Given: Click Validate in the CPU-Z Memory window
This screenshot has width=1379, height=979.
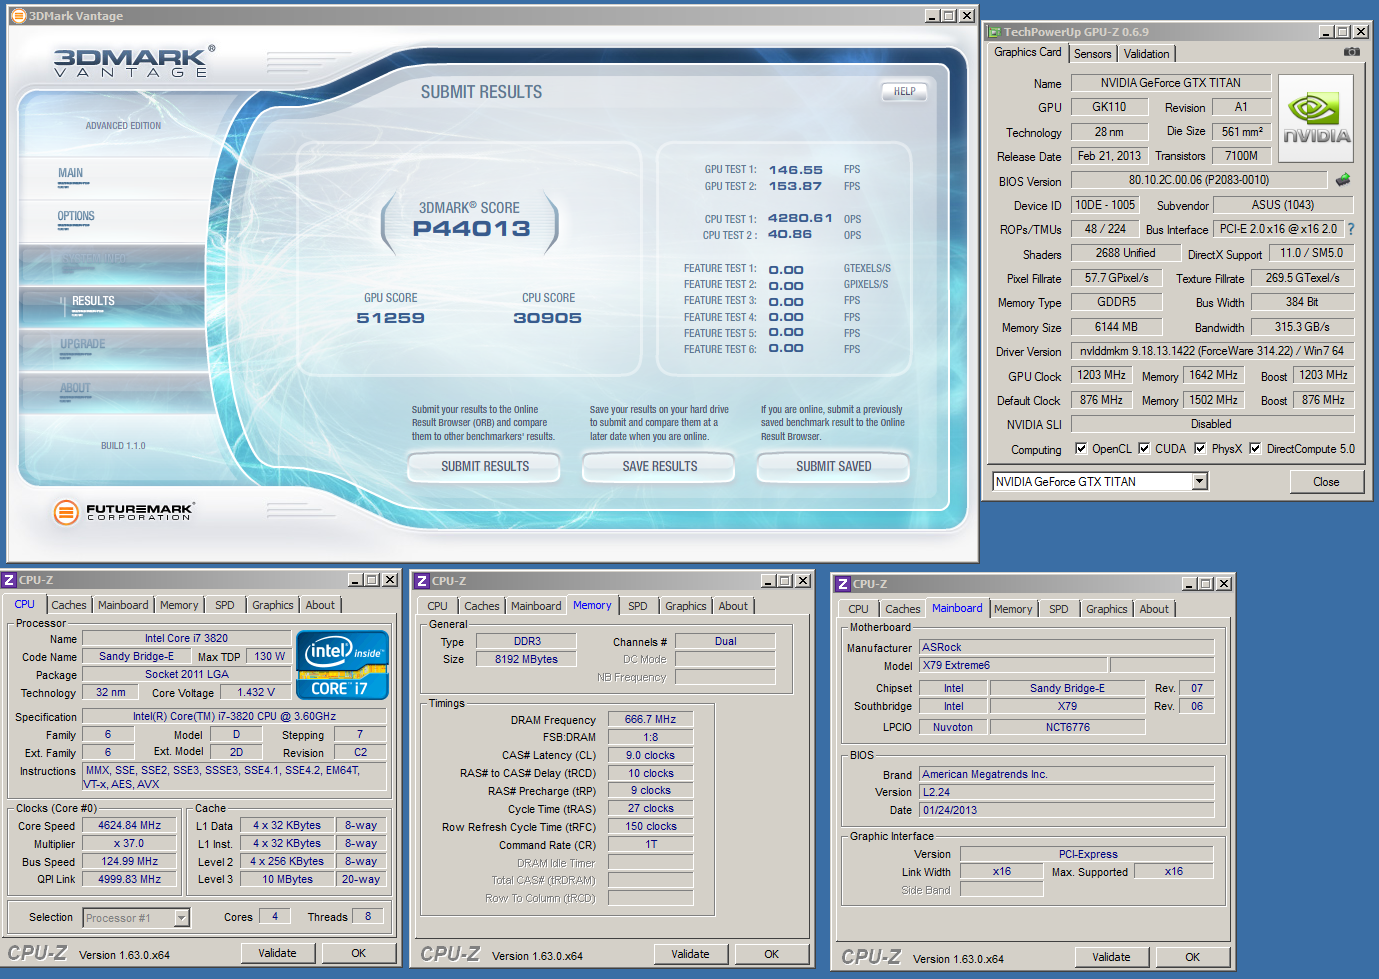Looking at the screenshot, I should (x=690, y=954).
